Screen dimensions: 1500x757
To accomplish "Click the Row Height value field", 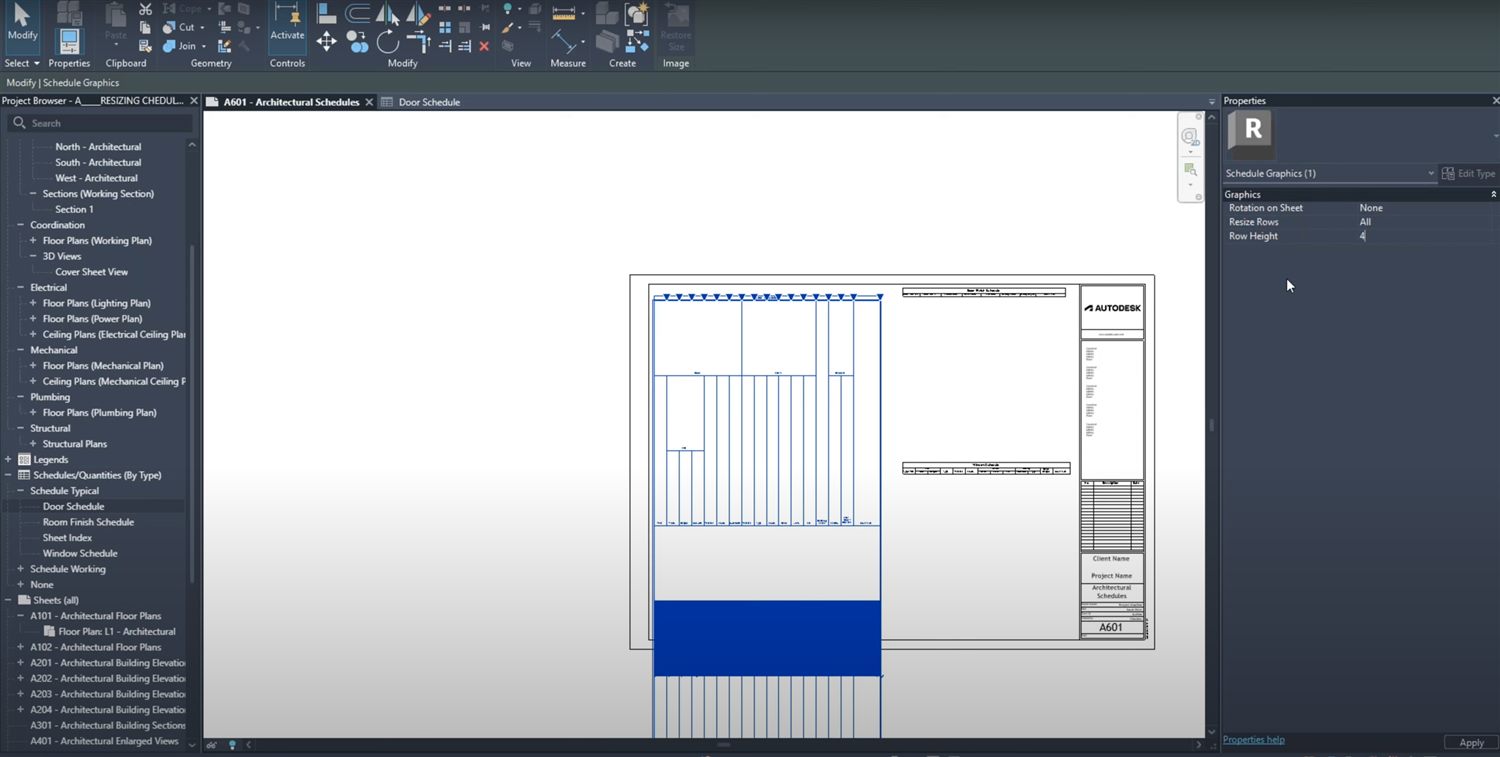I will coord(1426,236).
